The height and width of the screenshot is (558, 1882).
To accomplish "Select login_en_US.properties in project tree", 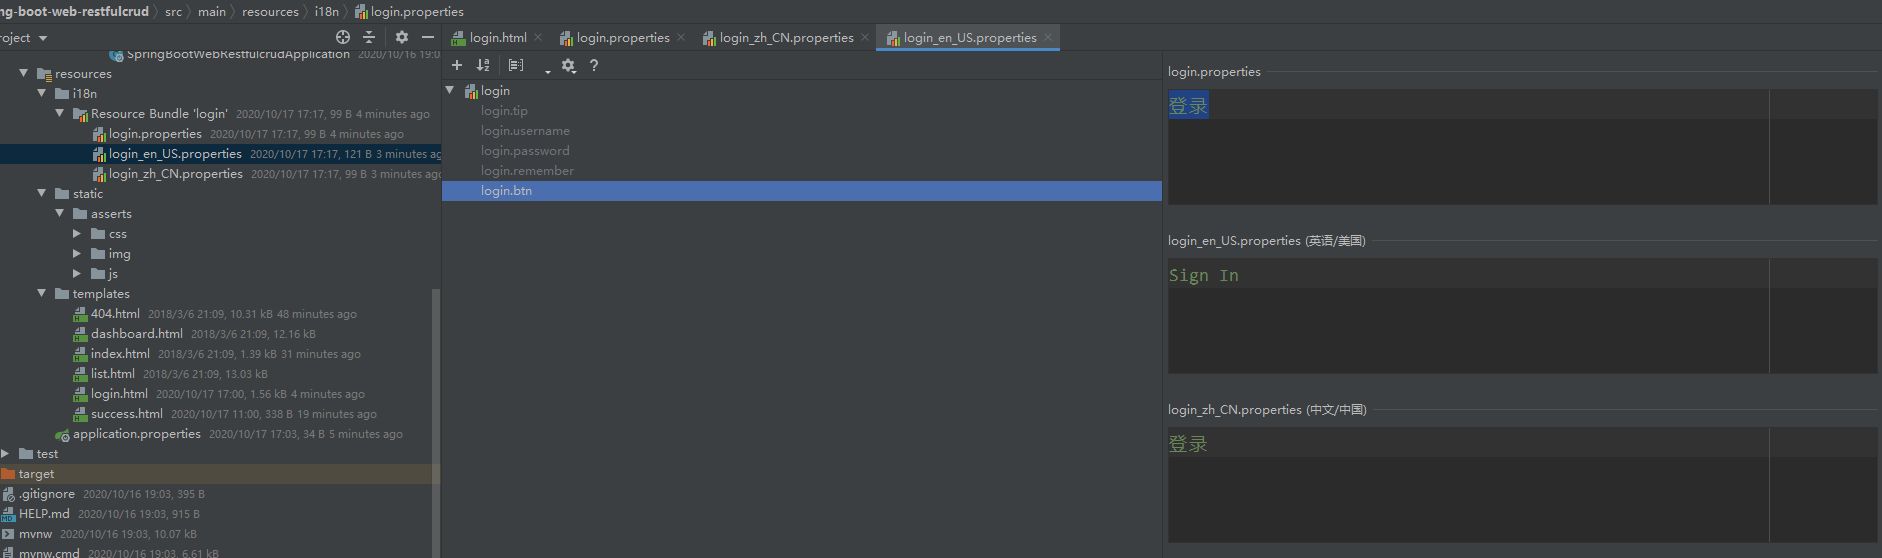I will pos(175,154).
